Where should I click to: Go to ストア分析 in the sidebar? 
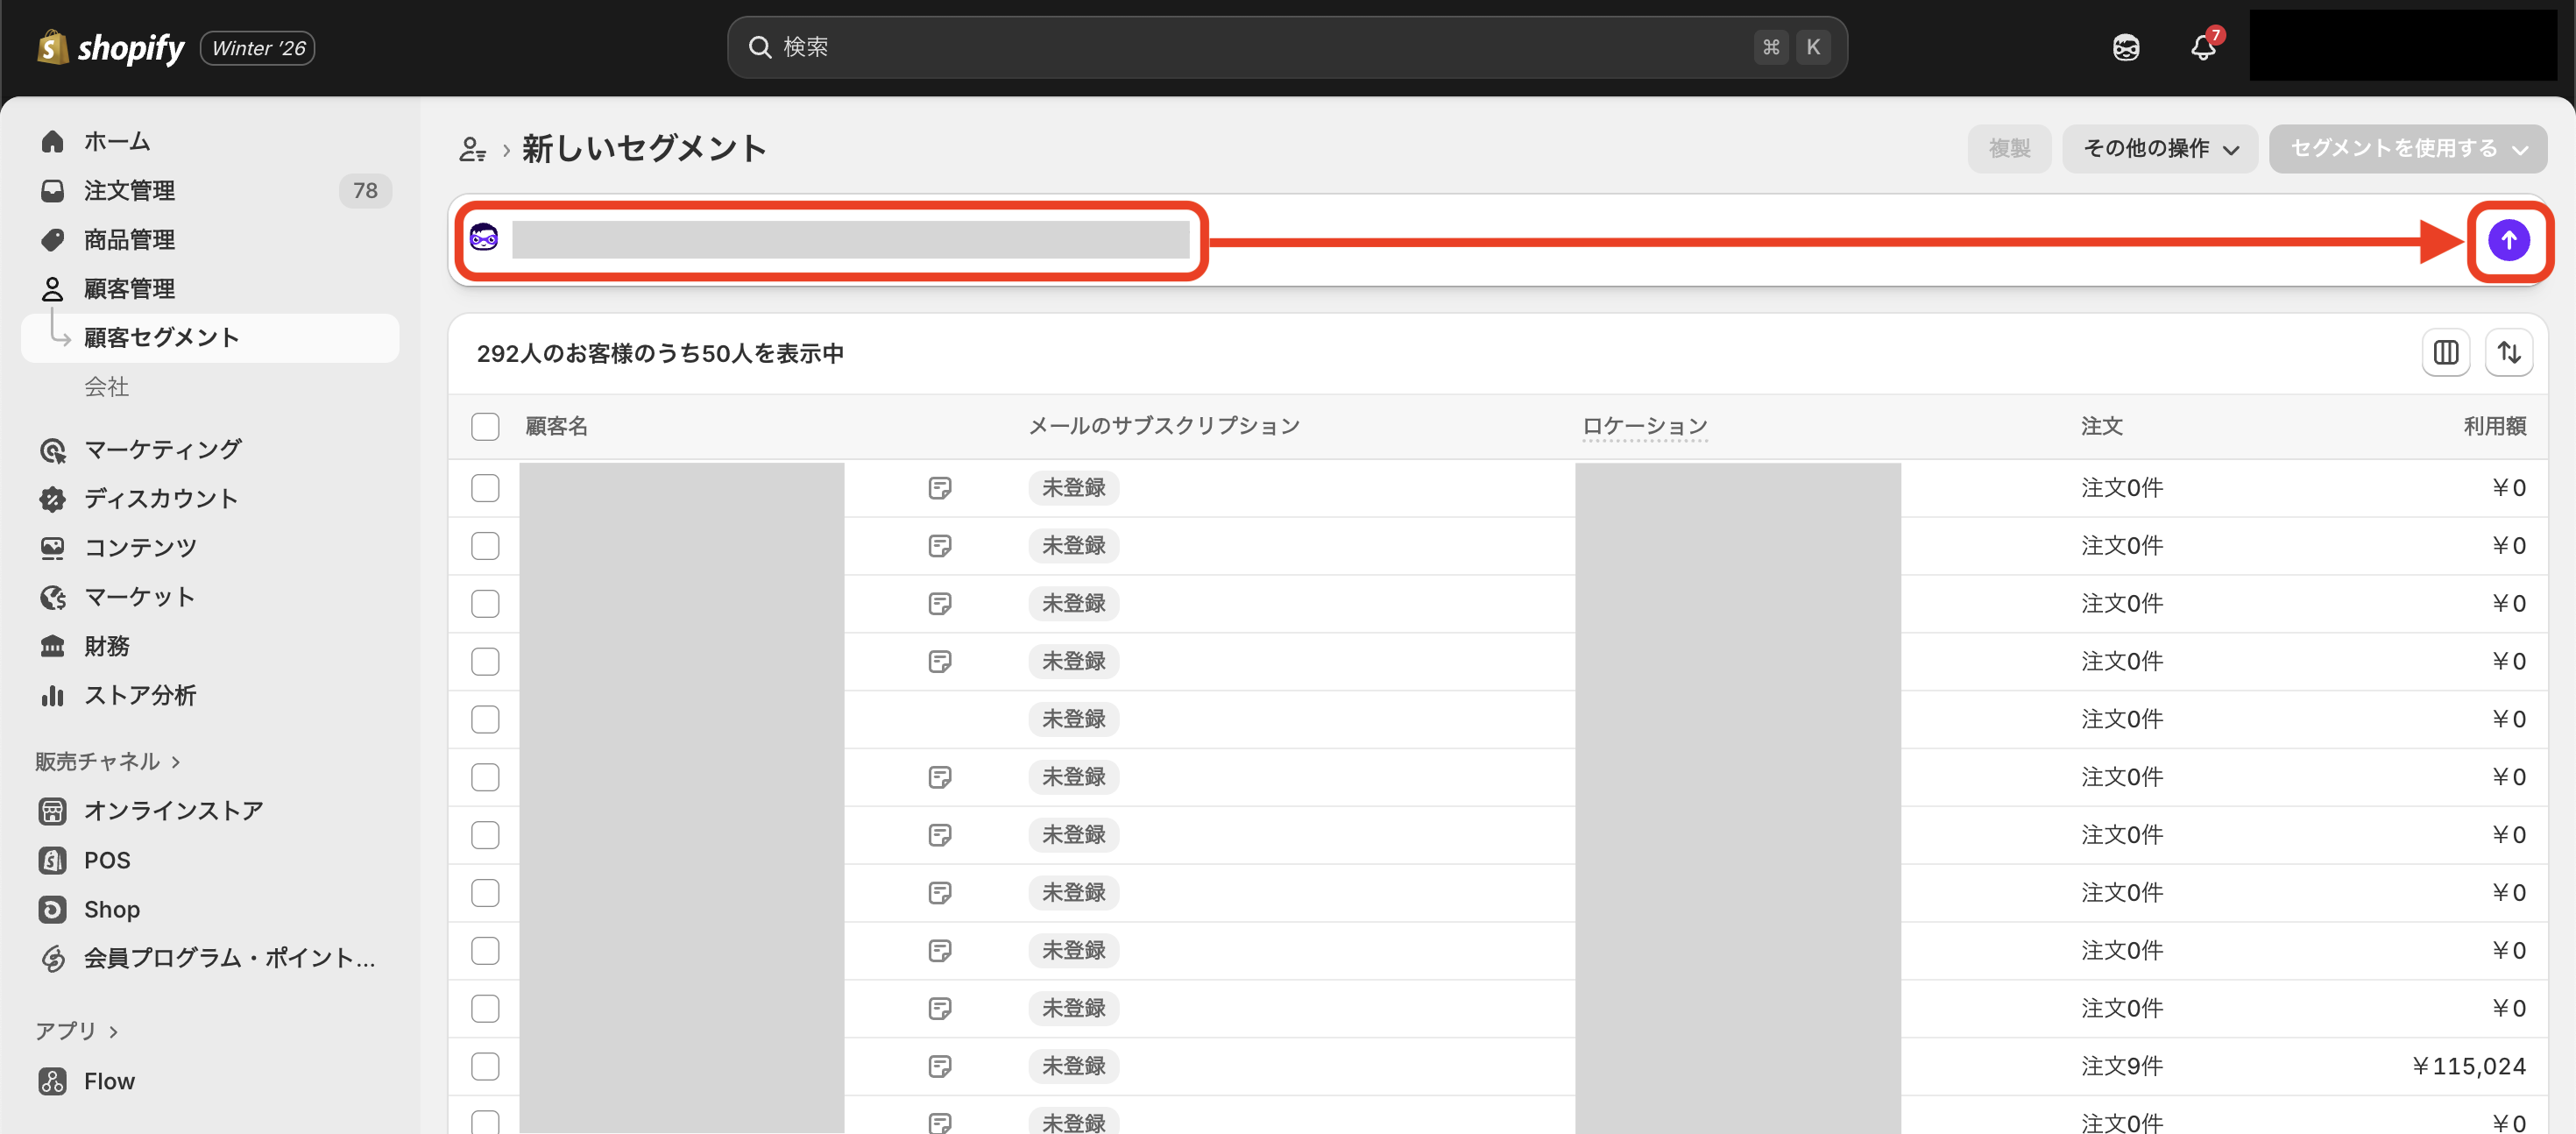139,695
